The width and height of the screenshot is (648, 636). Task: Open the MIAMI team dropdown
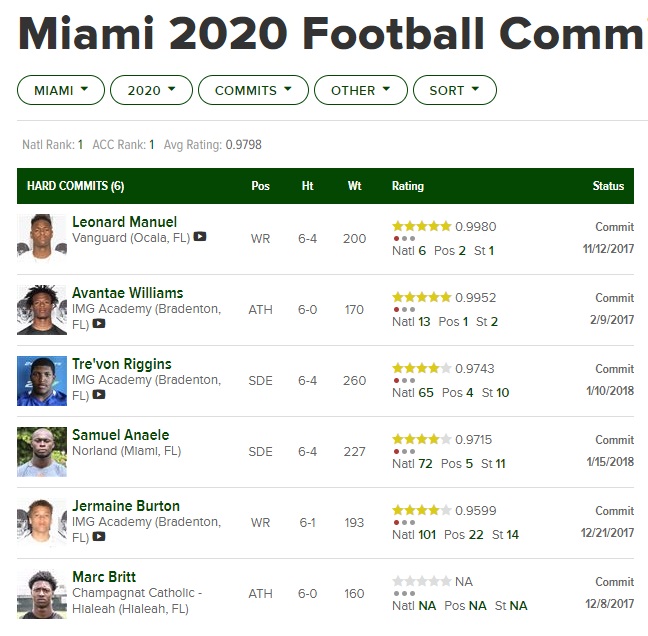coord(61,90)
